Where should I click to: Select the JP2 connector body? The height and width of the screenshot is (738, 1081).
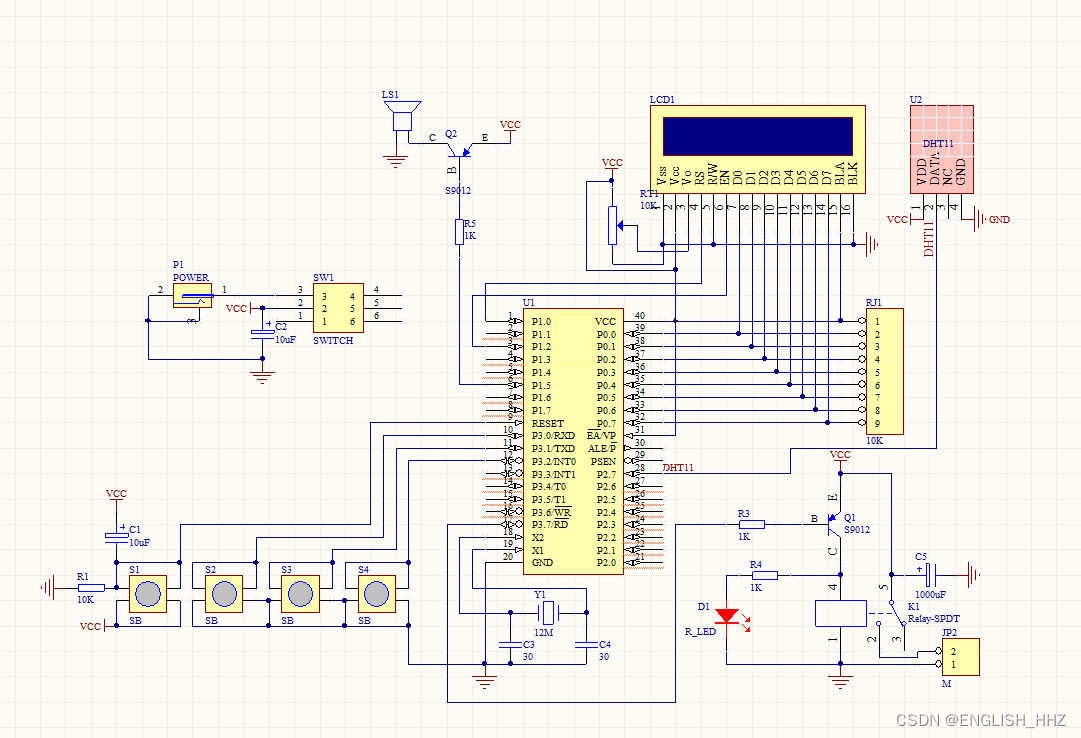tap(960, 657)
